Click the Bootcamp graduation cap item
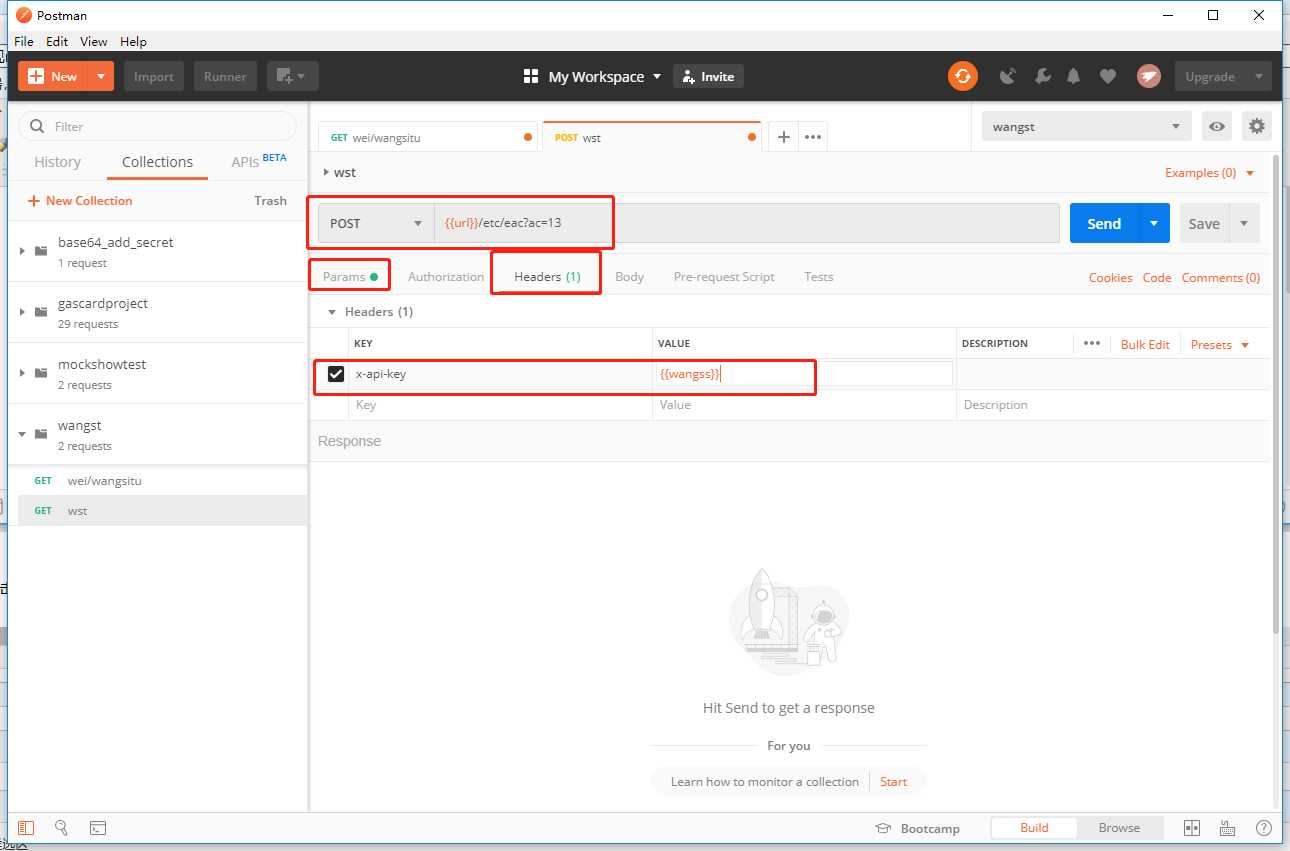 [917, 828]
